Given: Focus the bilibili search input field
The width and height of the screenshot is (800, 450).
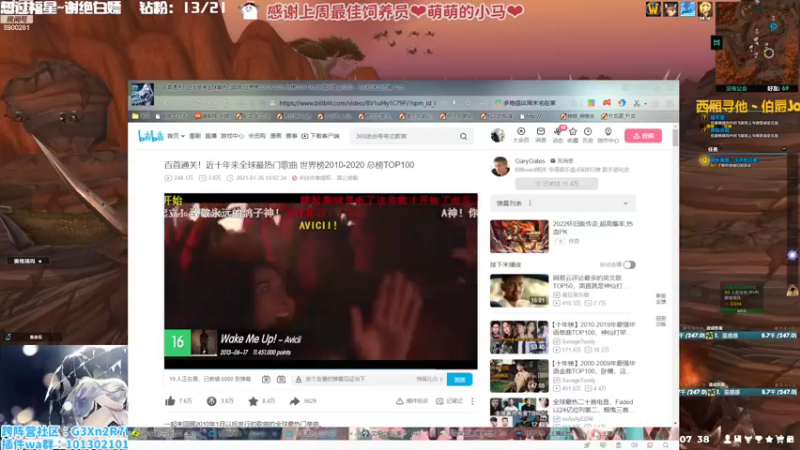Looking at the screenshot, I should [405, 136].
